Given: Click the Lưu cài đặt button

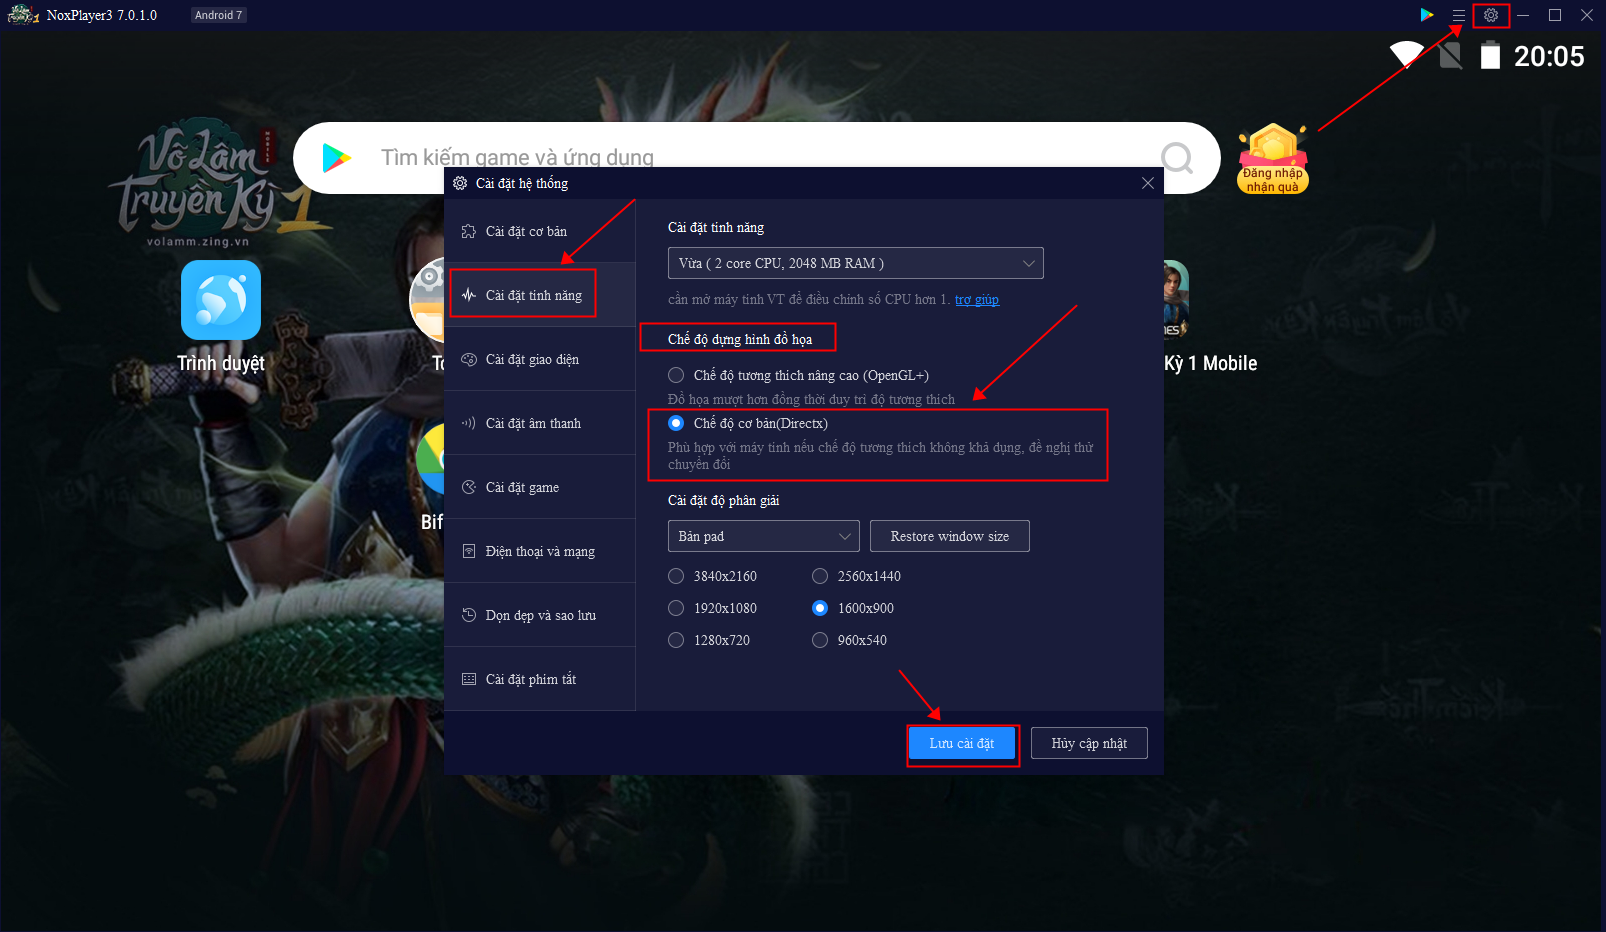Looking at the screenshot, I should pos(961,743).
